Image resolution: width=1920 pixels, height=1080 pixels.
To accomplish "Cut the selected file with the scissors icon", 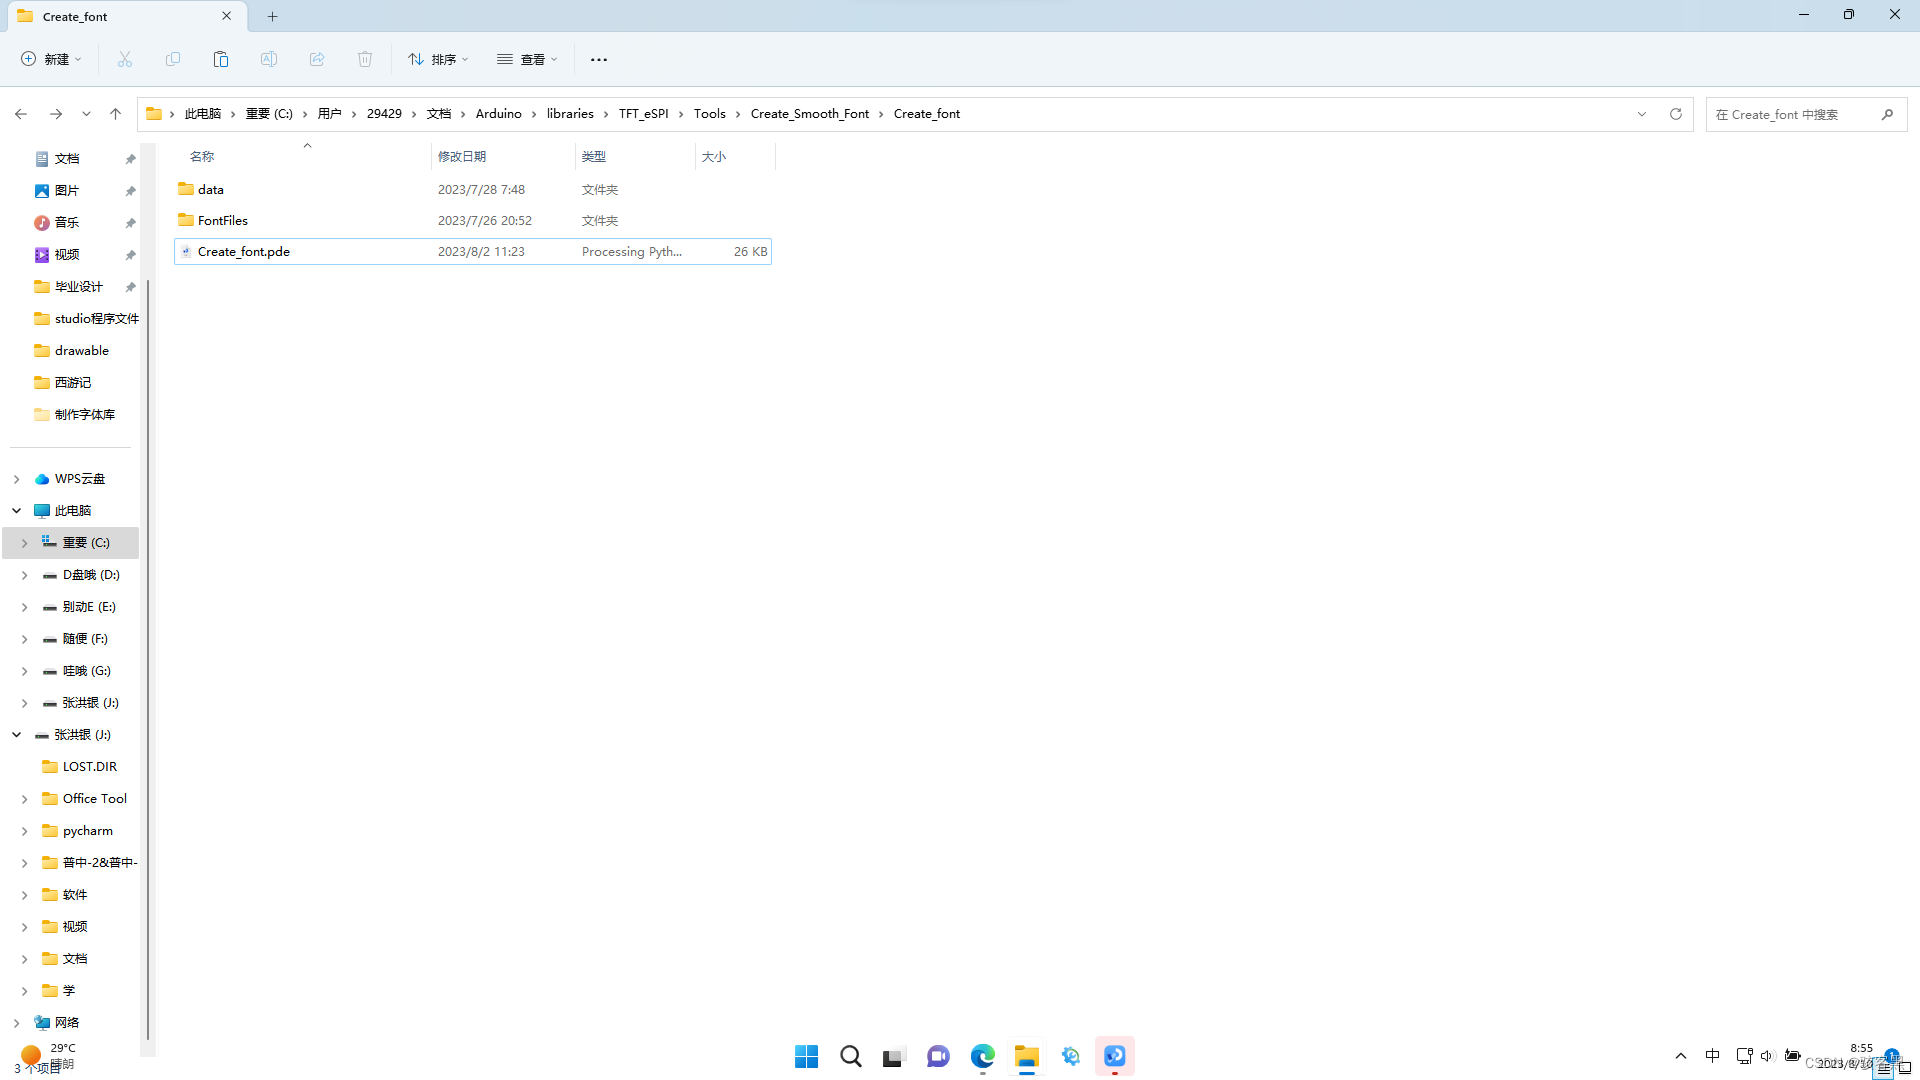I will coord(124,59).
